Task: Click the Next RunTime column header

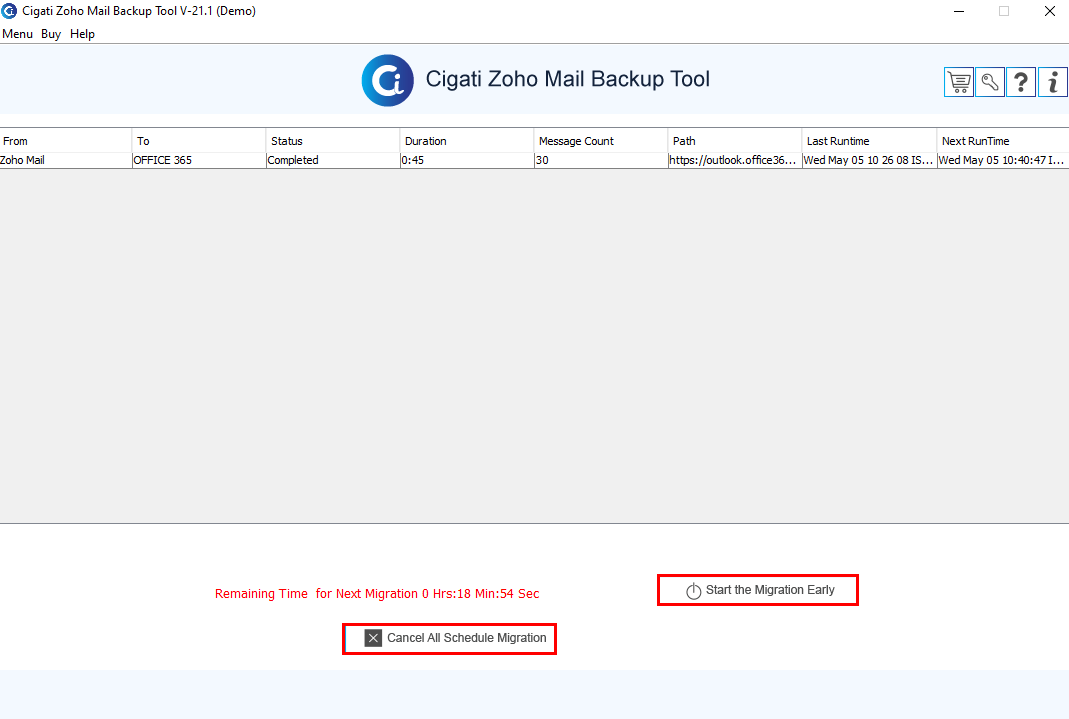Action: (x=1003, y=141)
